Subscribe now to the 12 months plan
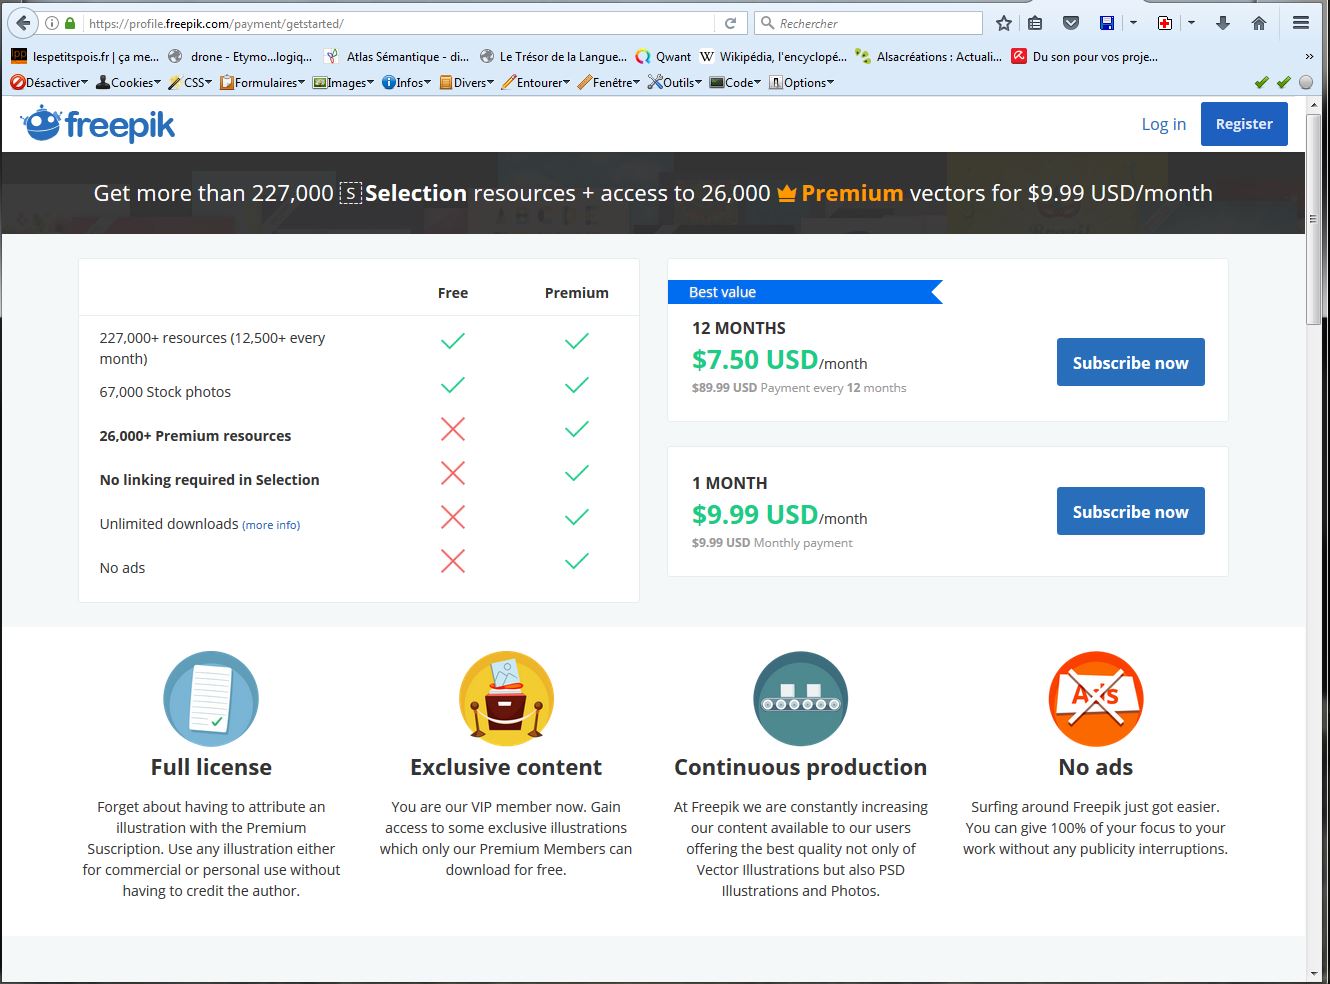 coord(1130,362)
